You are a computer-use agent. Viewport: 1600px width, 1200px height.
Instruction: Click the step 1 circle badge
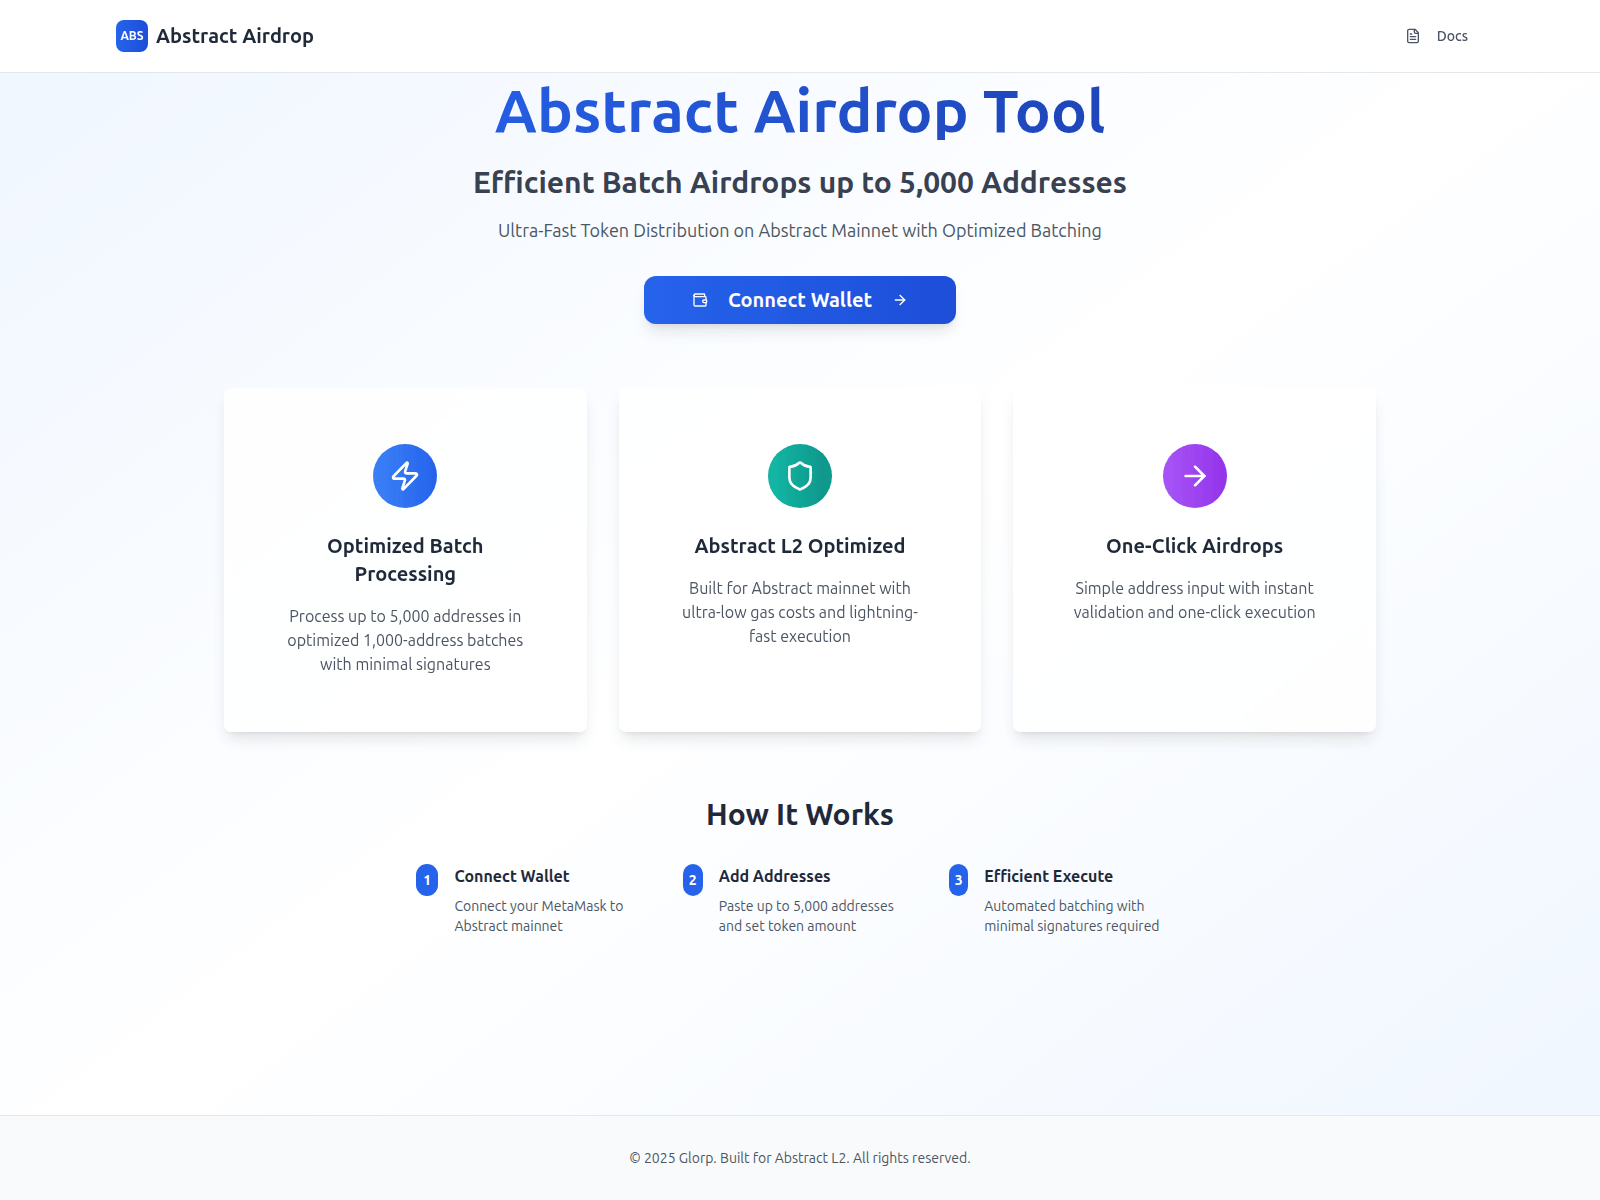(426, 881)
